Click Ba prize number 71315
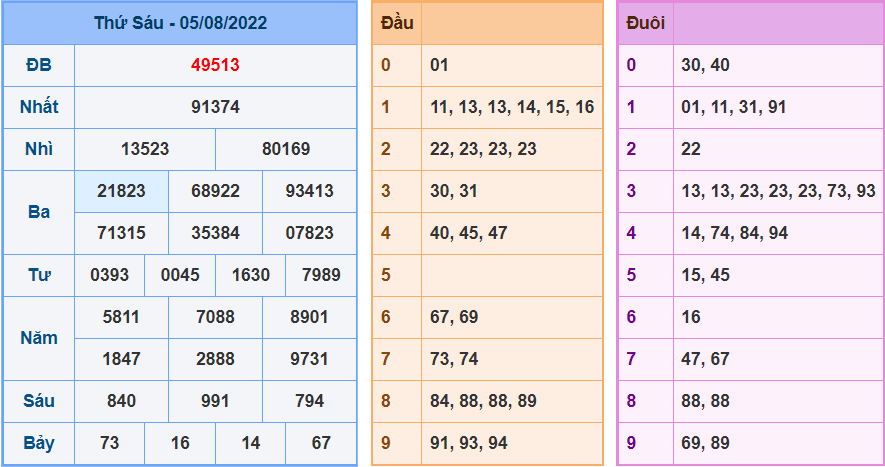The width and height of the screenshot is (885, 467). 121,233
